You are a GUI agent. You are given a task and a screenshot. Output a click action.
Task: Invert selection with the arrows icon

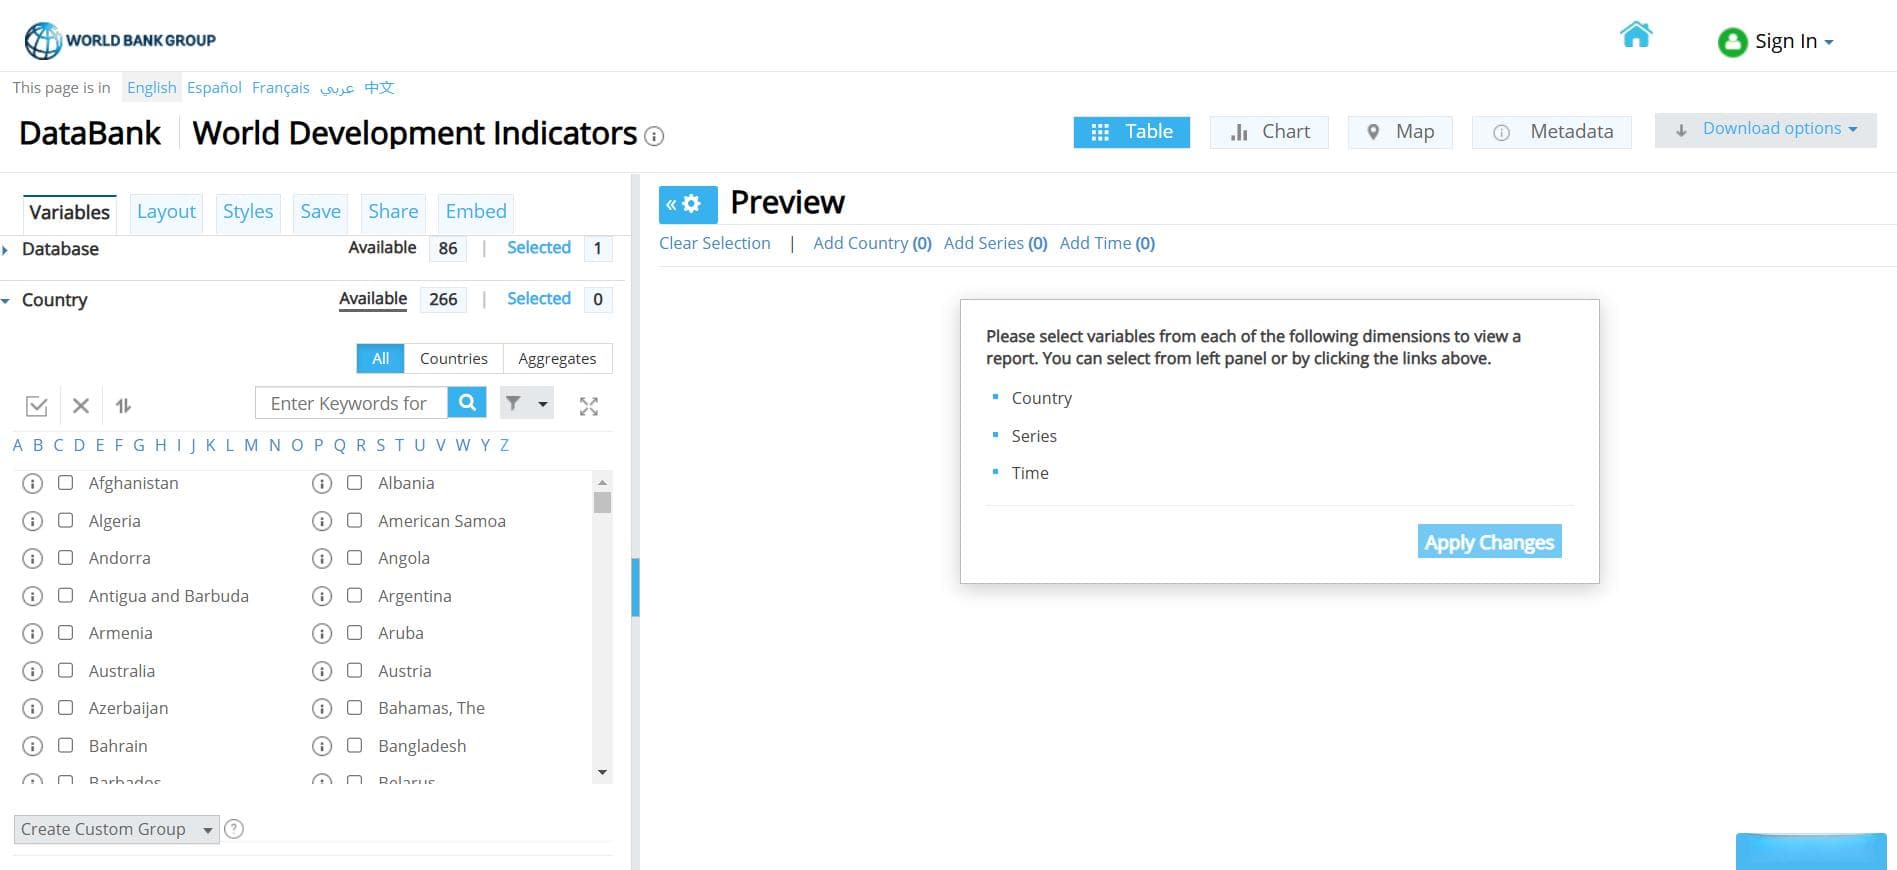coord(123,406)
